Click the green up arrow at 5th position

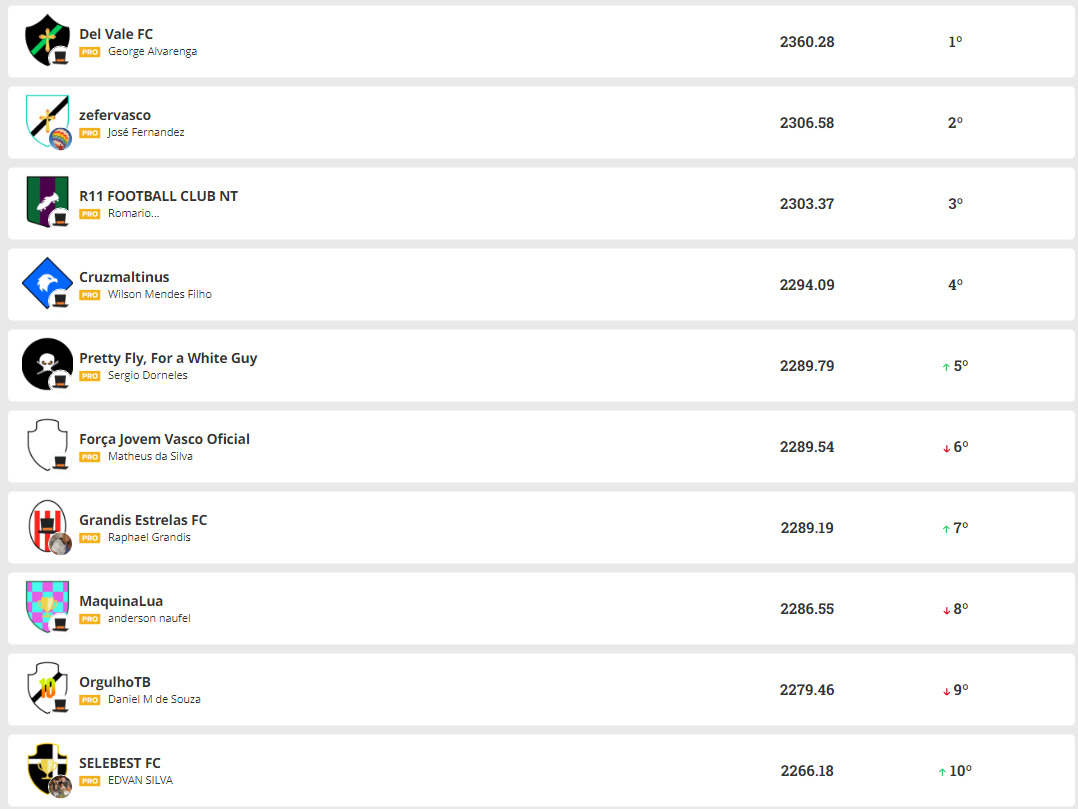tap(946, 367)
